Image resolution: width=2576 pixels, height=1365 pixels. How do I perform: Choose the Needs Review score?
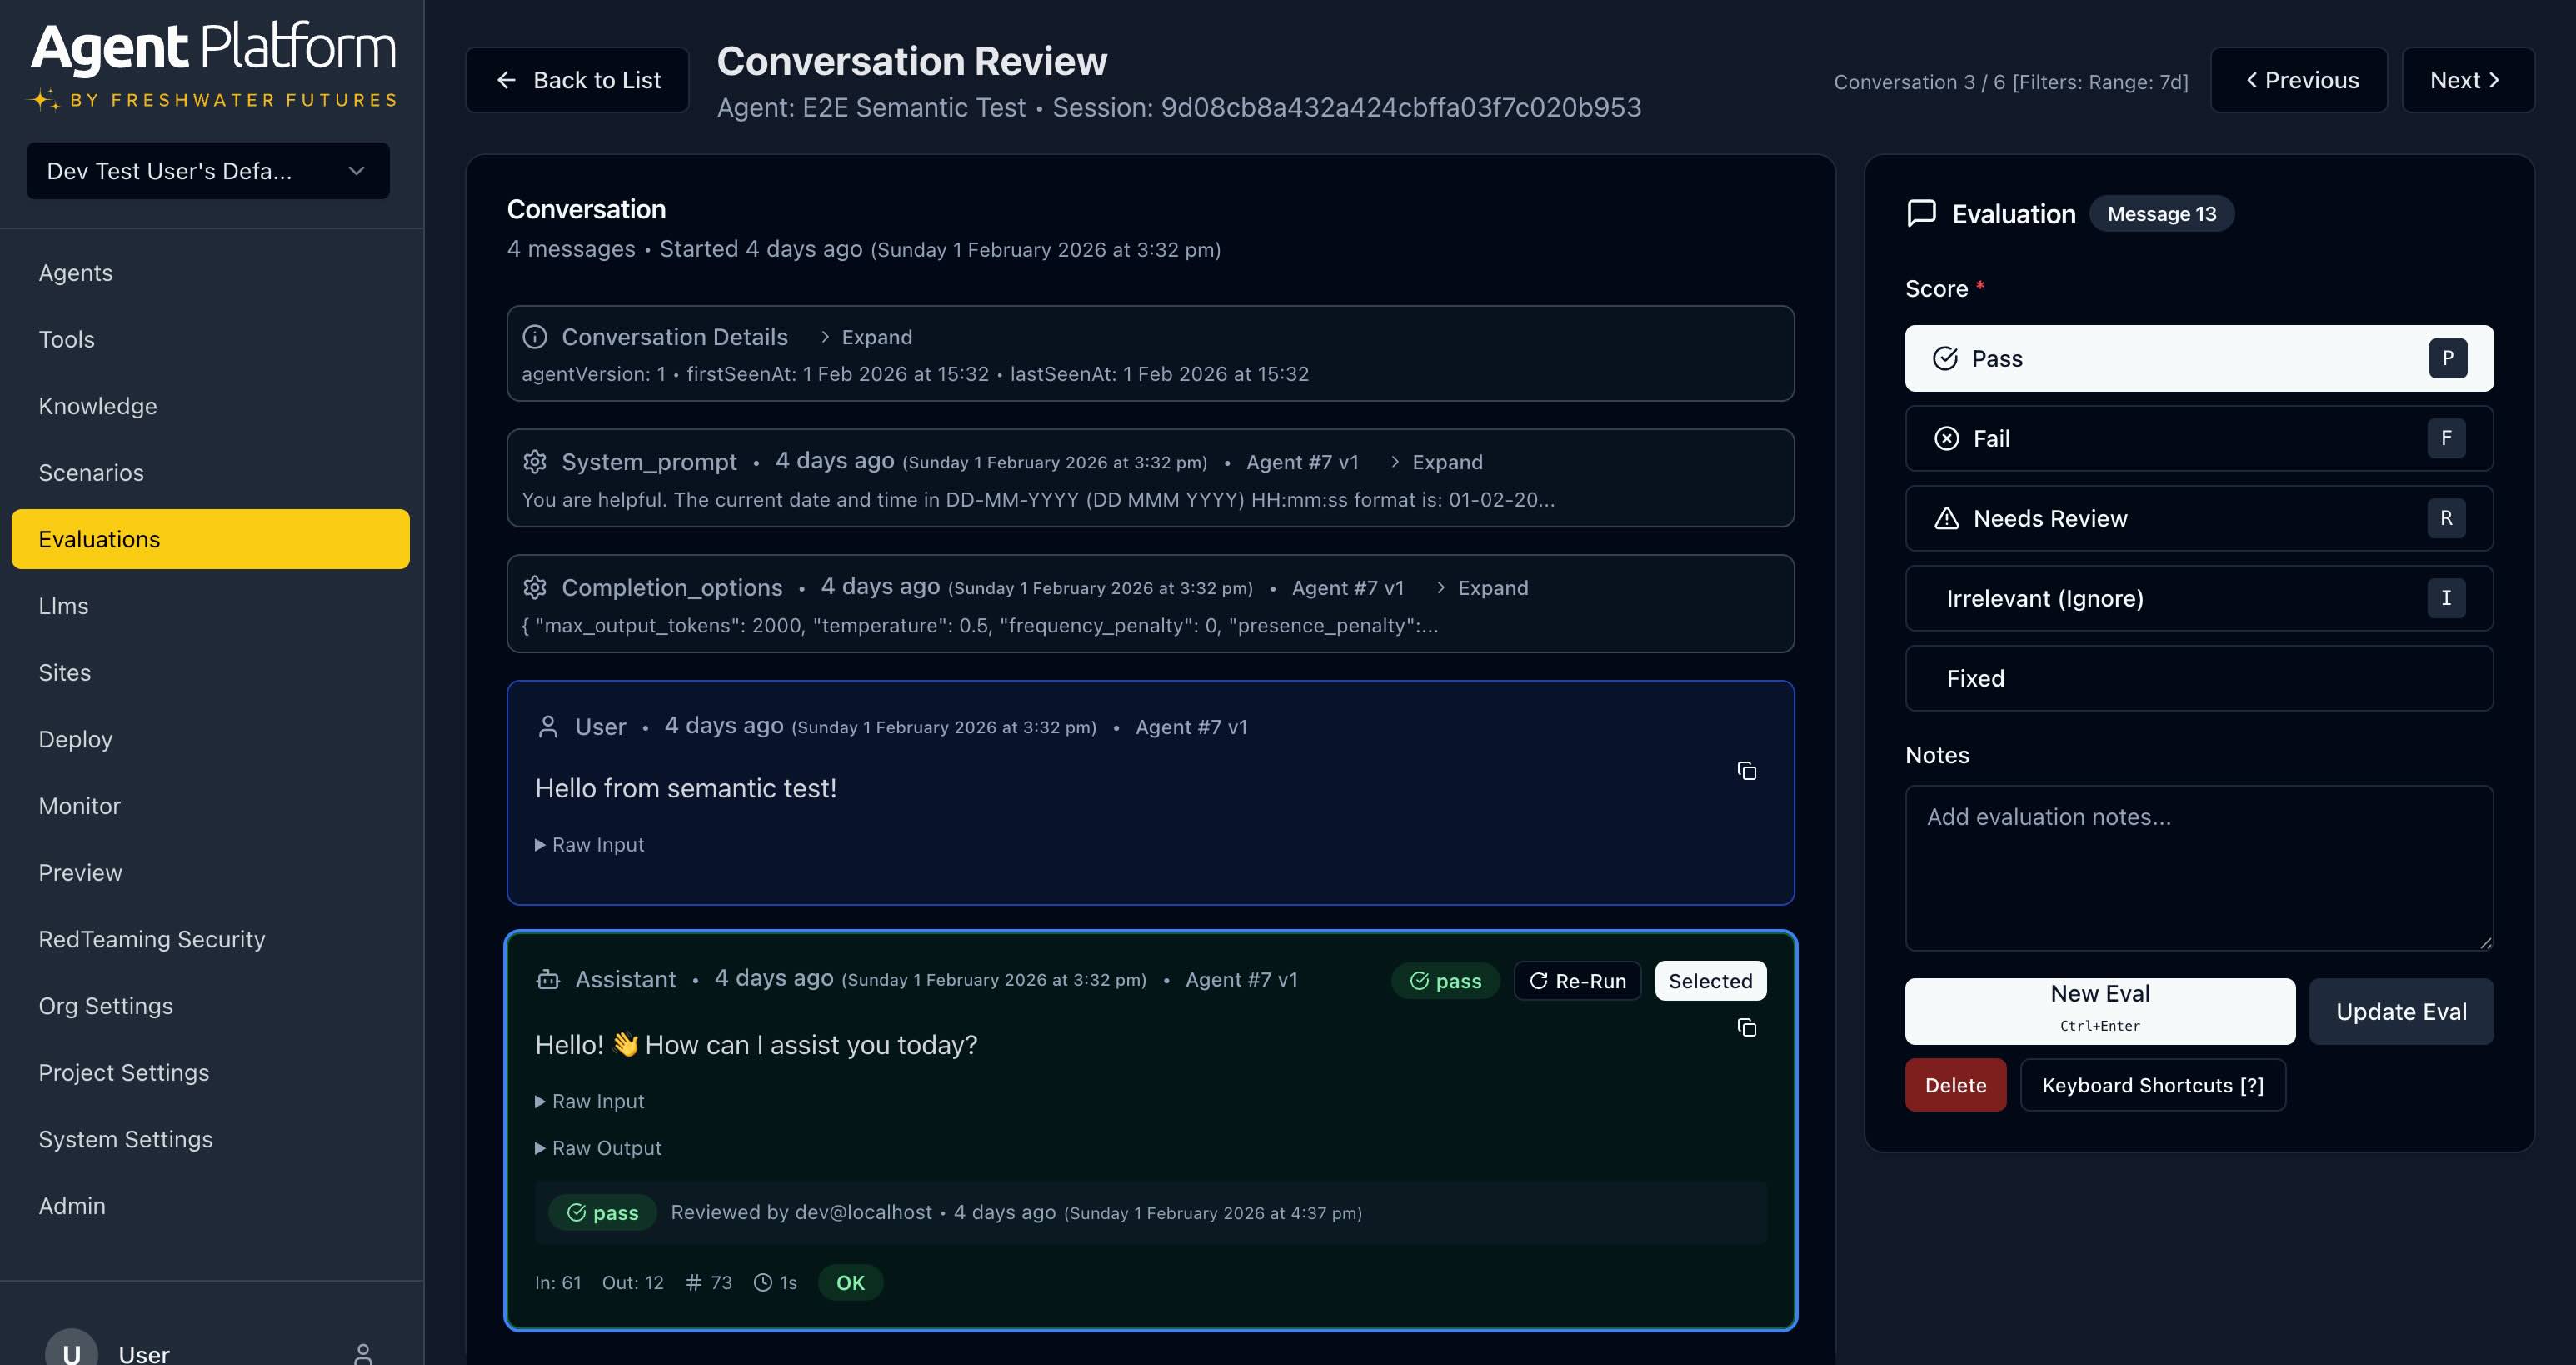2198,518
